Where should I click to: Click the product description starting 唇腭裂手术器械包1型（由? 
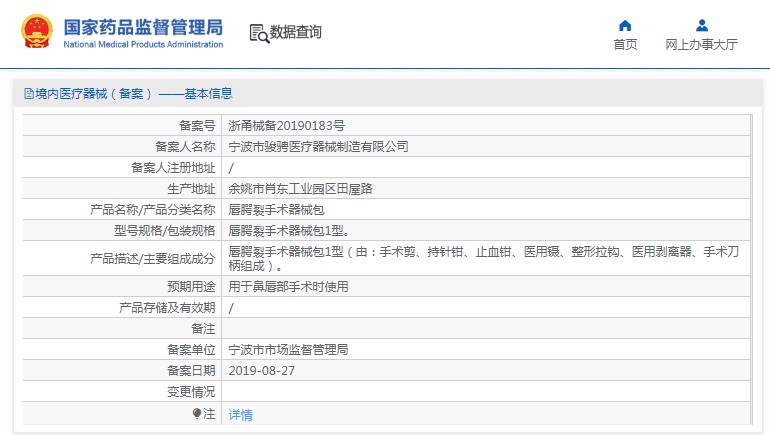[x=484, y=259]
